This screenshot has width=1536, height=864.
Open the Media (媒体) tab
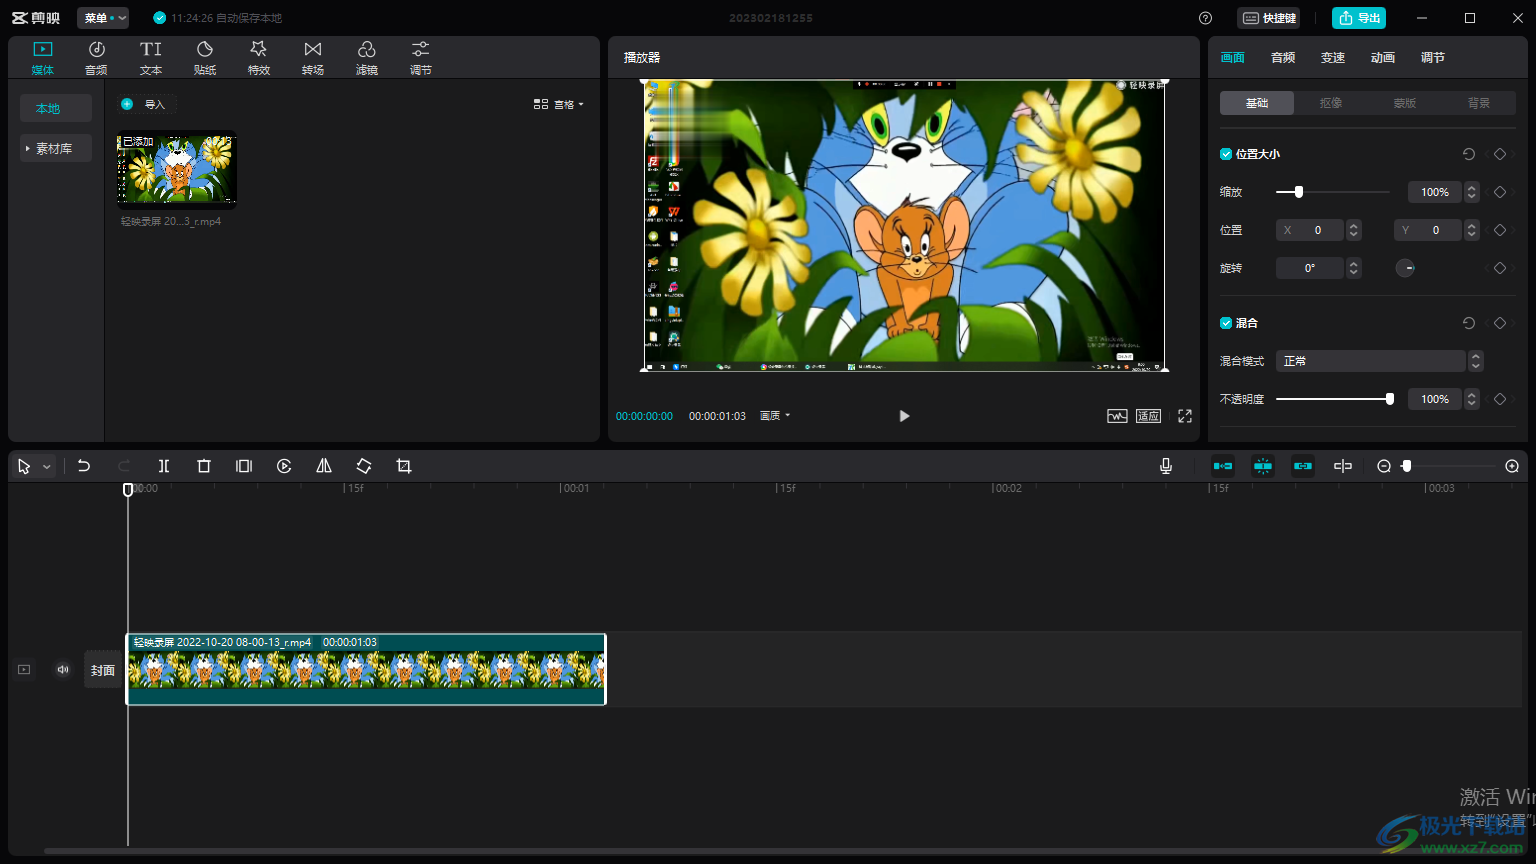[x=42, y=58]
